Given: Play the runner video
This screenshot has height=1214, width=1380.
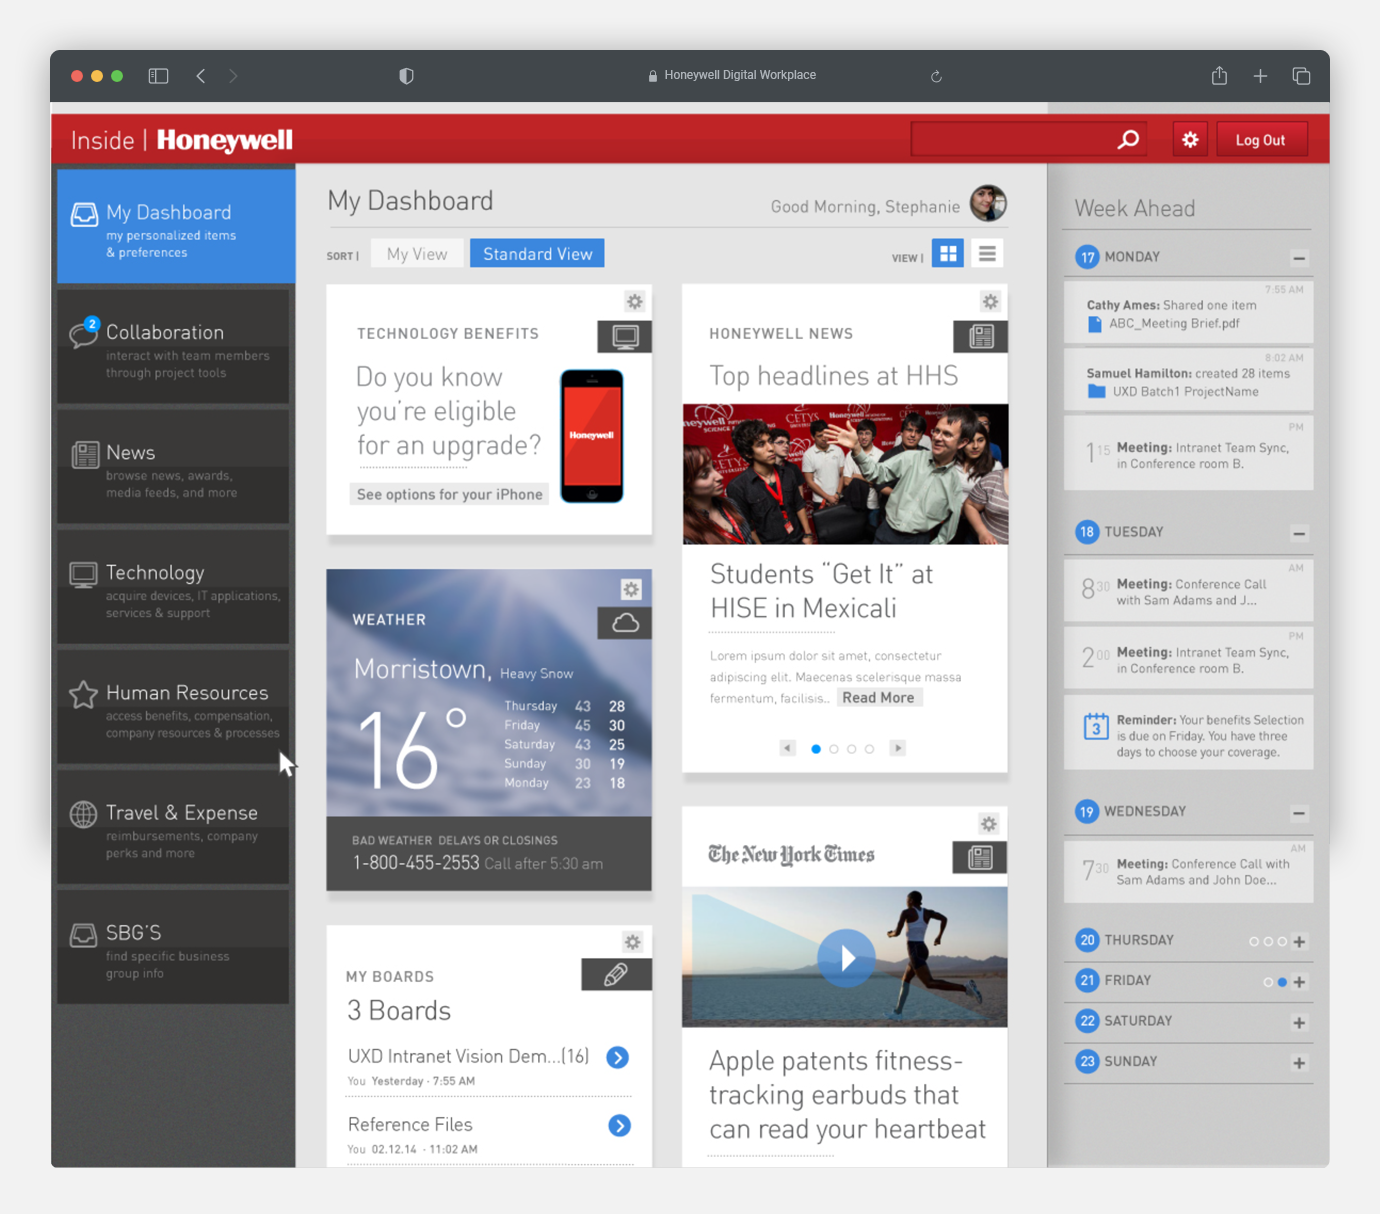Looking at the screenshot, I should coord(846,958).
